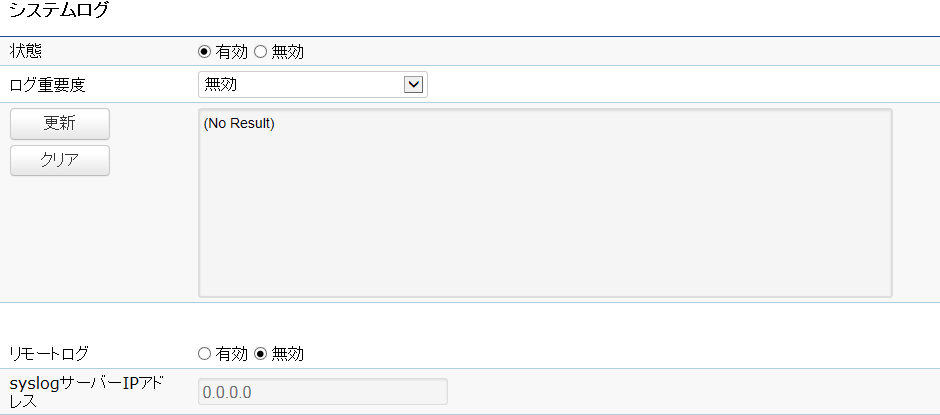Click inside the system log output area

[545, 203]
